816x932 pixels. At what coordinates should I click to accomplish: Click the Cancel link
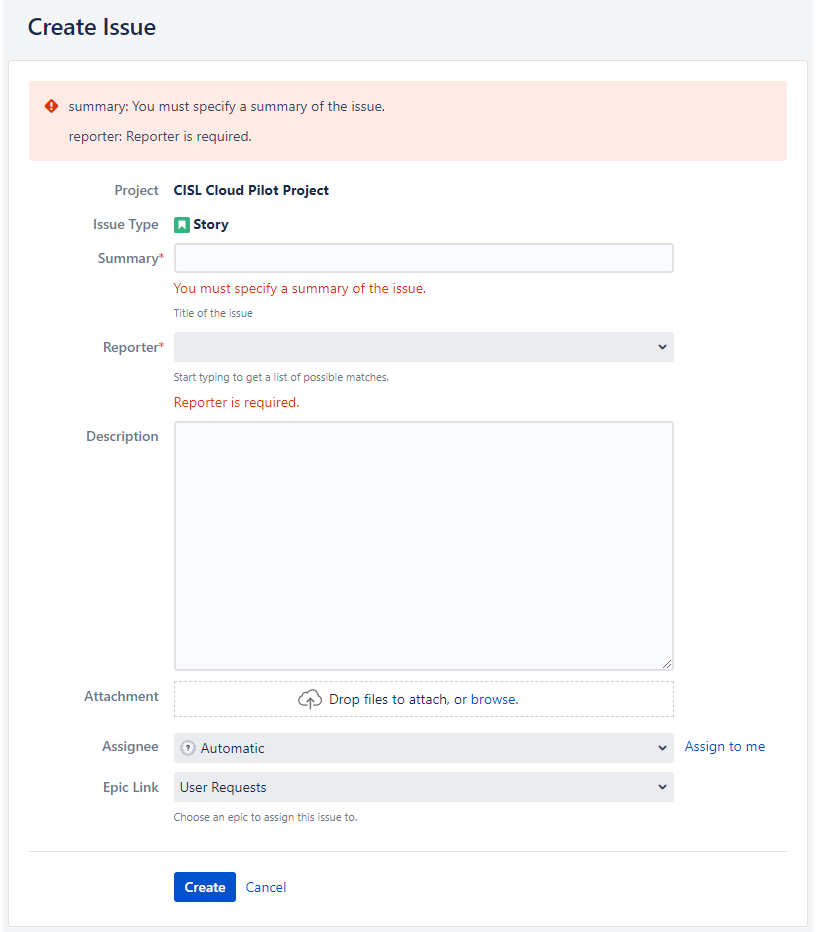(x=266, y=887)
